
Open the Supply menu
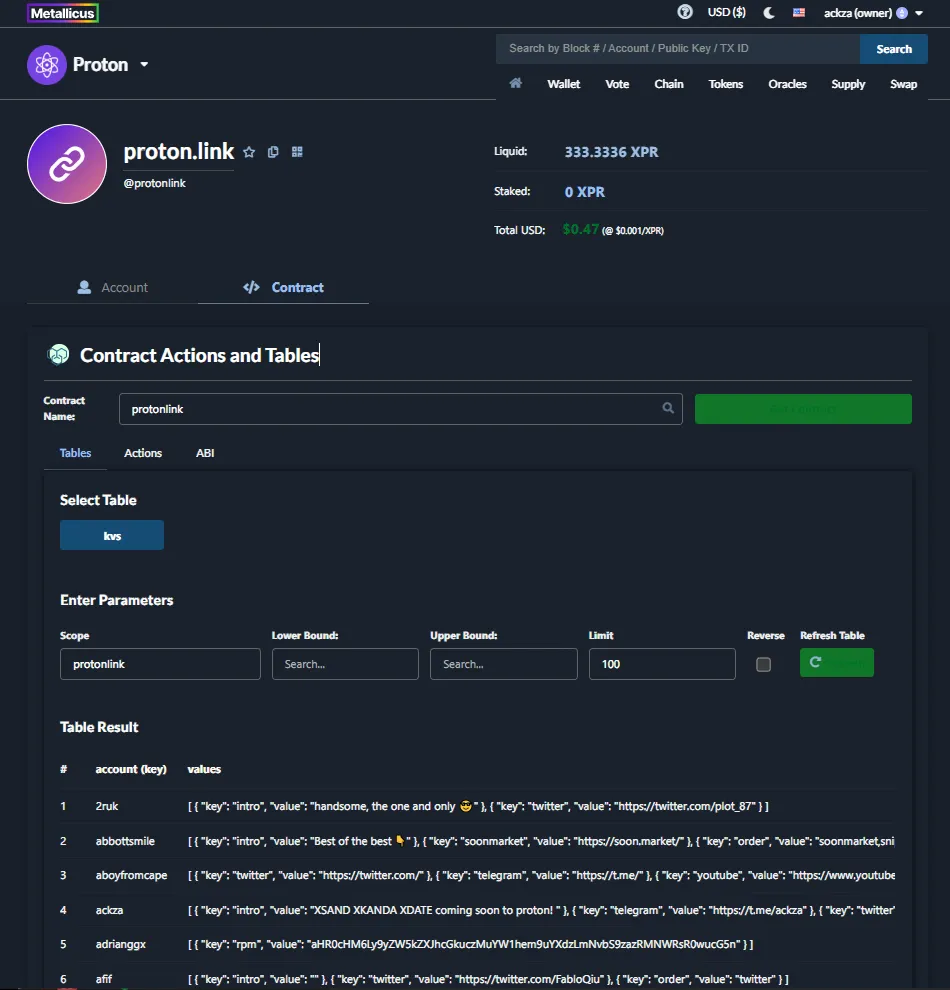click(848, 84)
